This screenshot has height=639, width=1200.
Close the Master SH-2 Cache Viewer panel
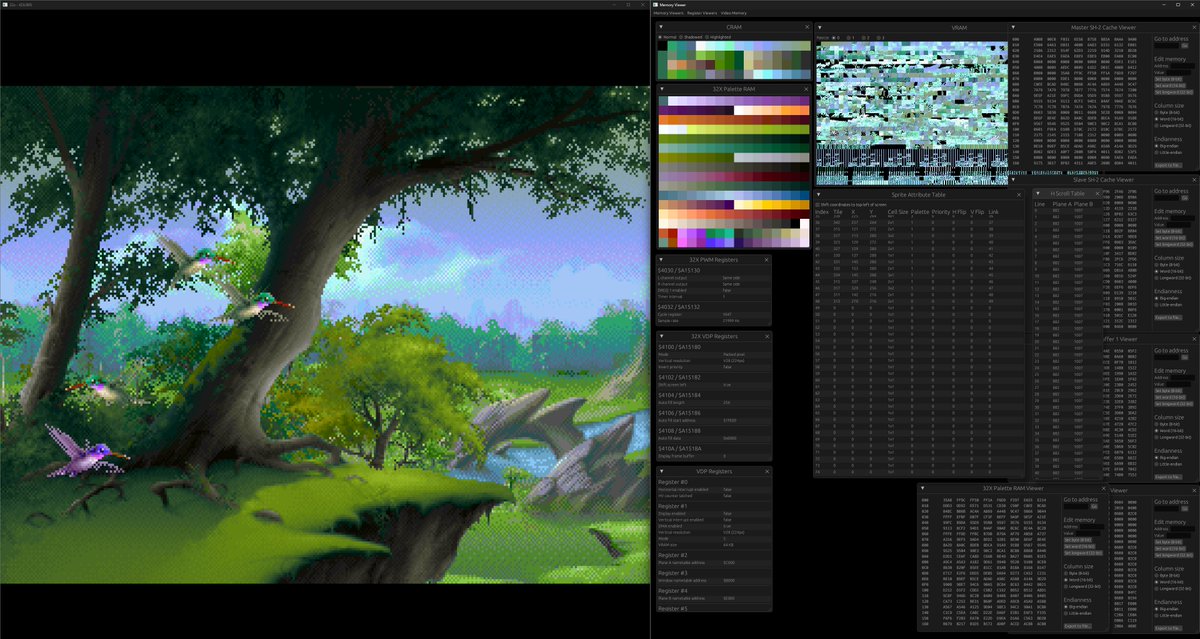pos(1194,28)
